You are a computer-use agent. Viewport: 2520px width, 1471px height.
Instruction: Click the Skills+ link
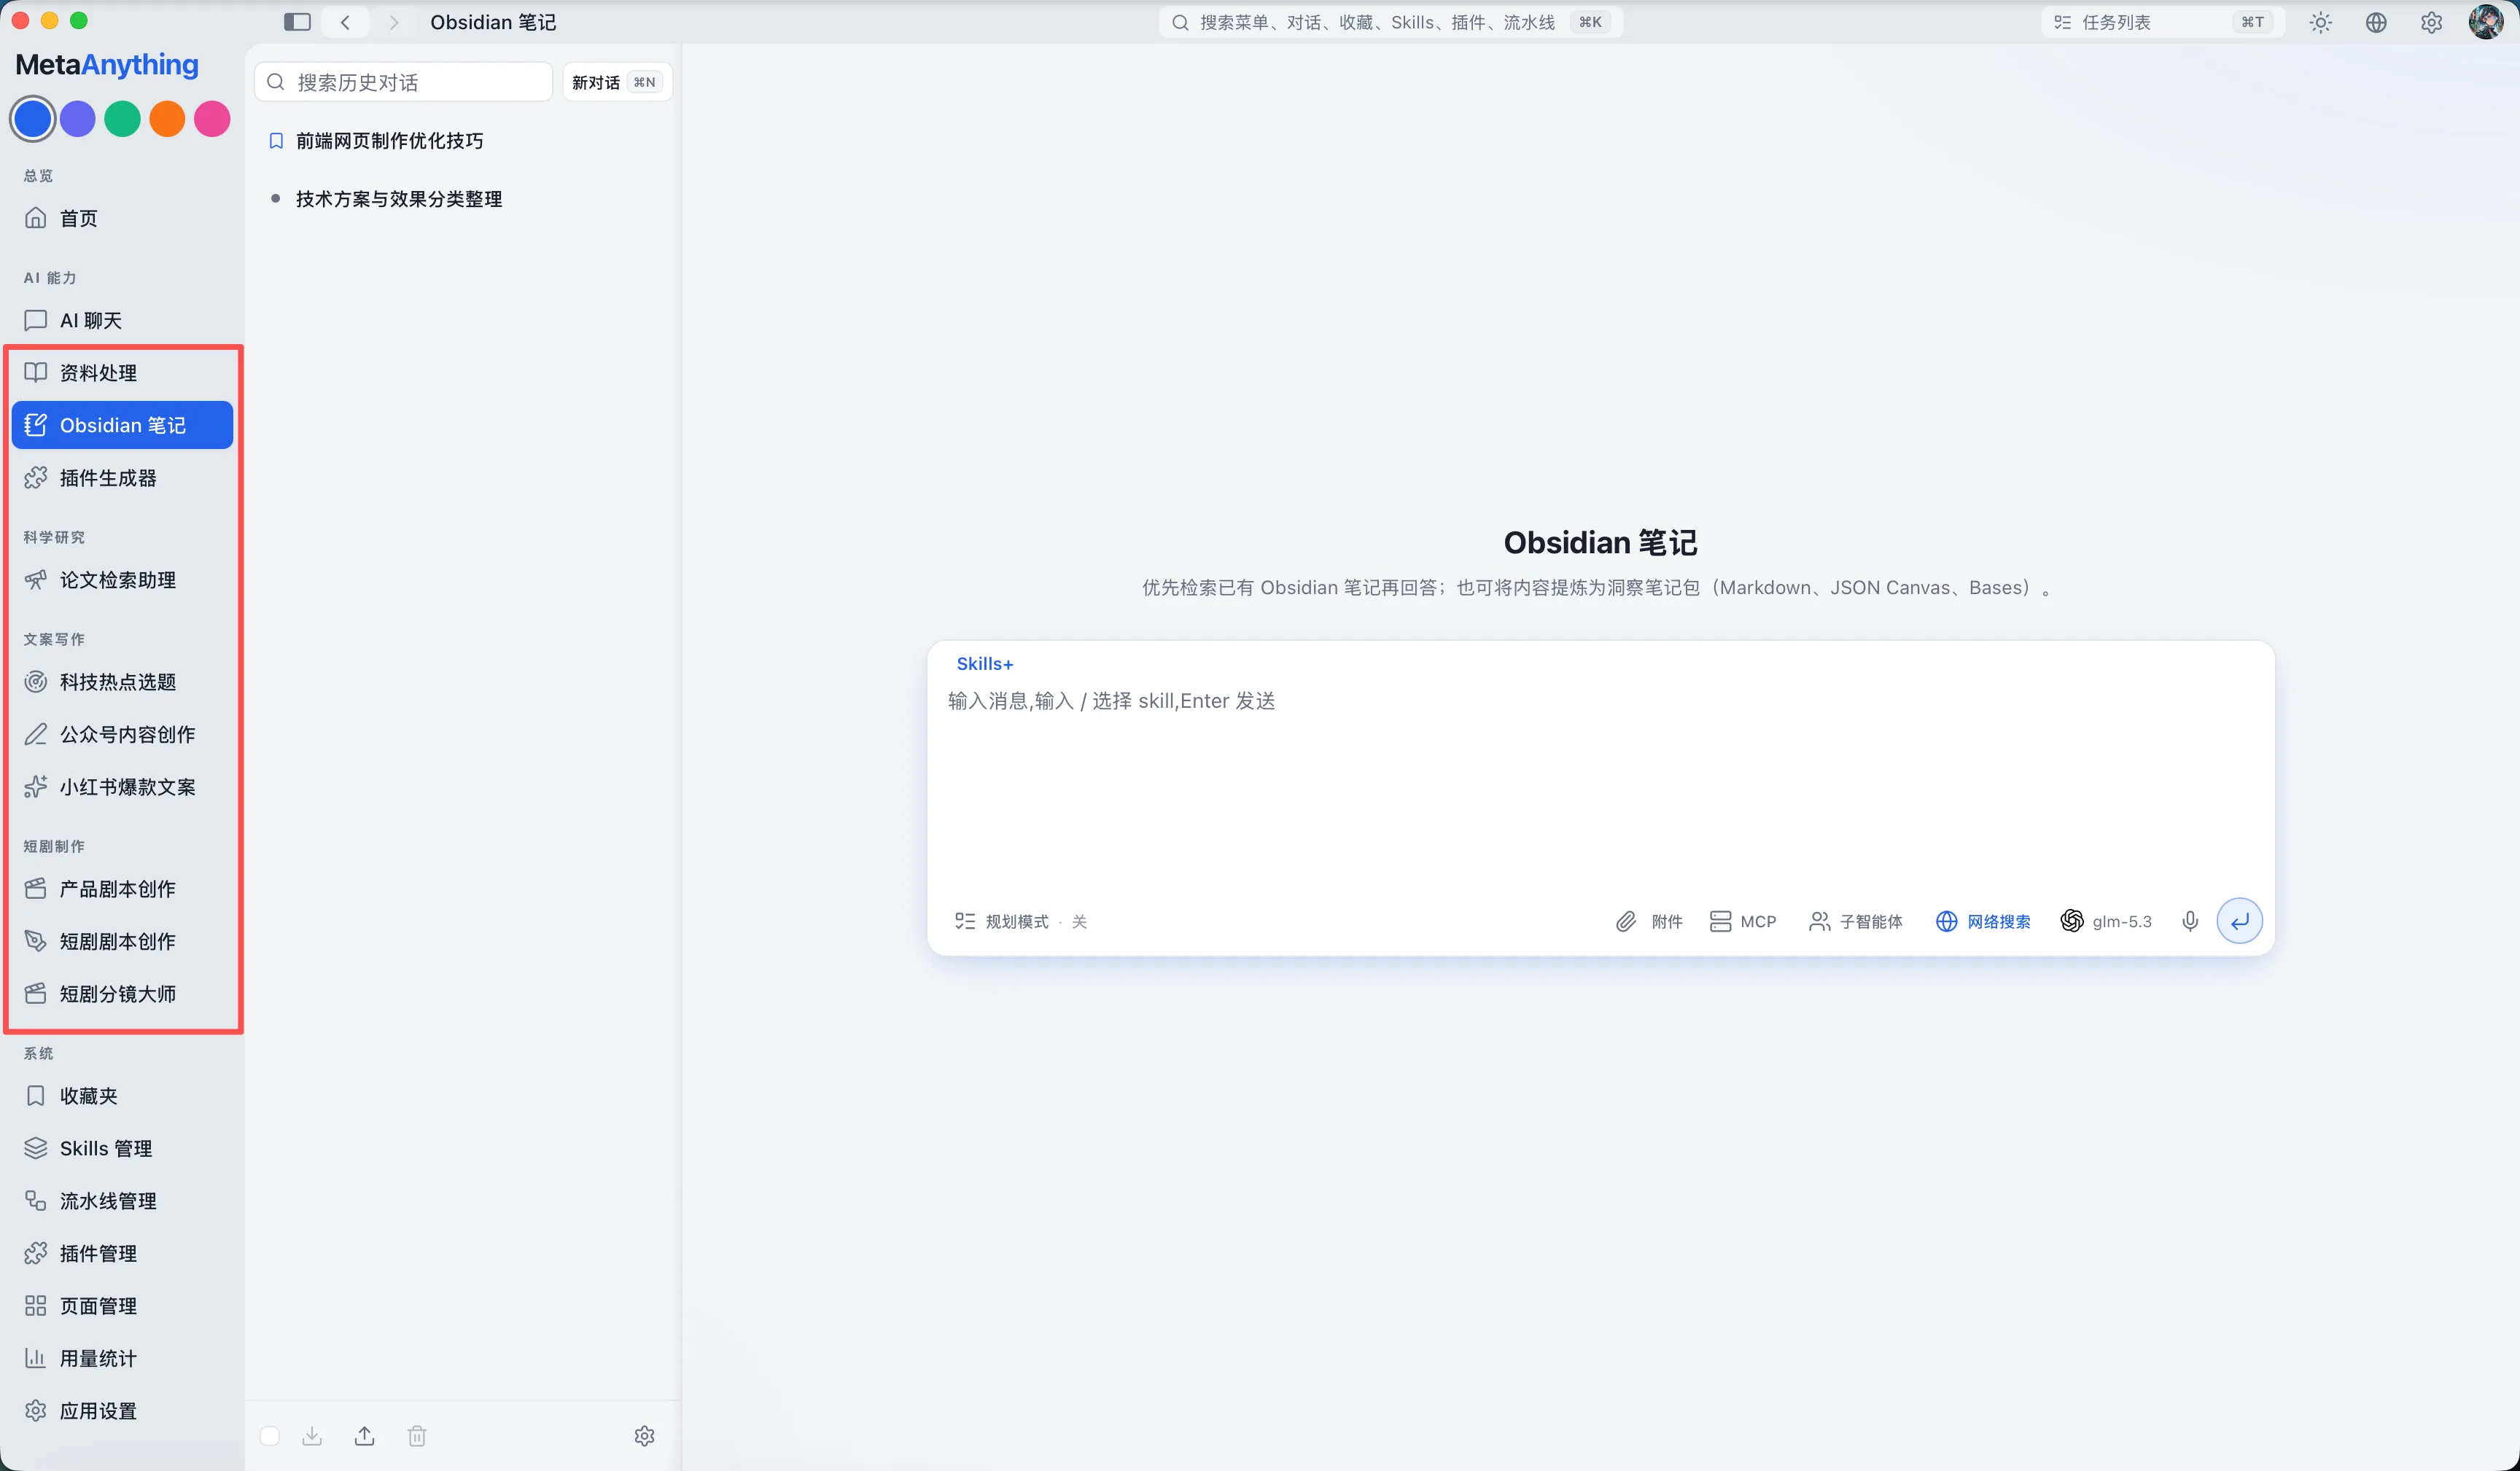pos(985,664)
